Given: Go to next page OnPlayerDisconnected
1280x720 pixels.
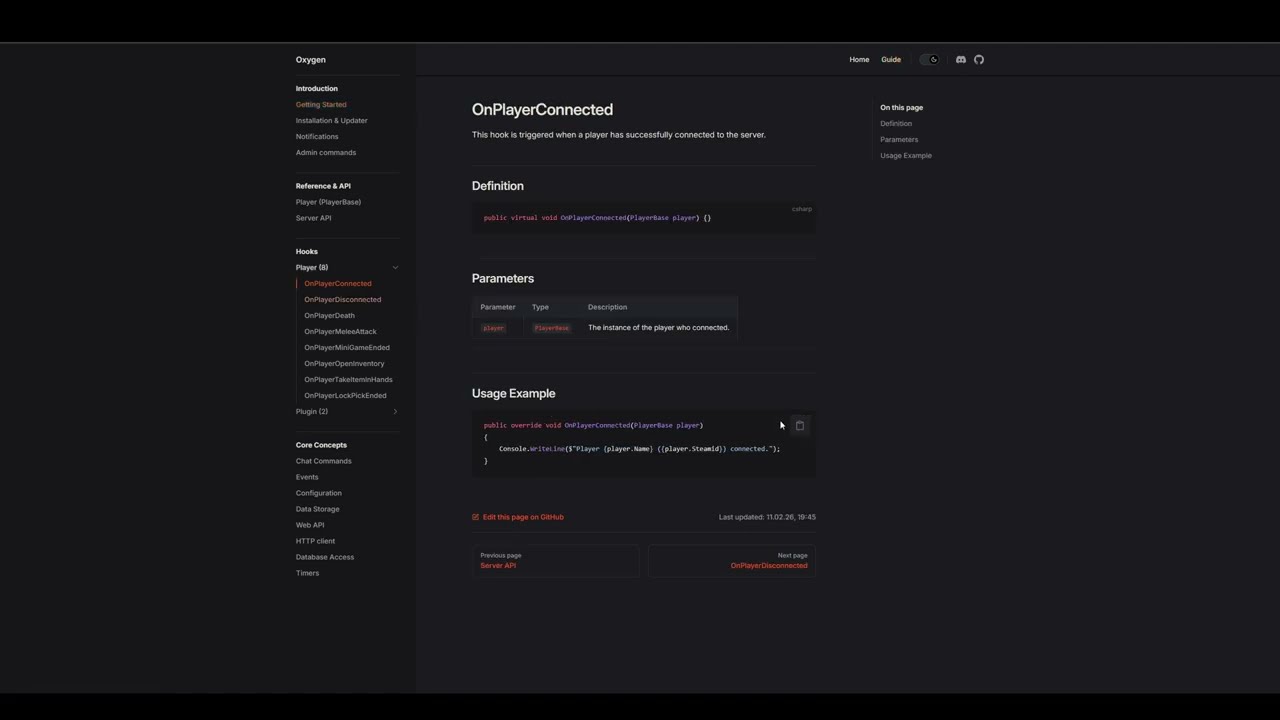Looking at the screenshot, I should tap(732, 561).
